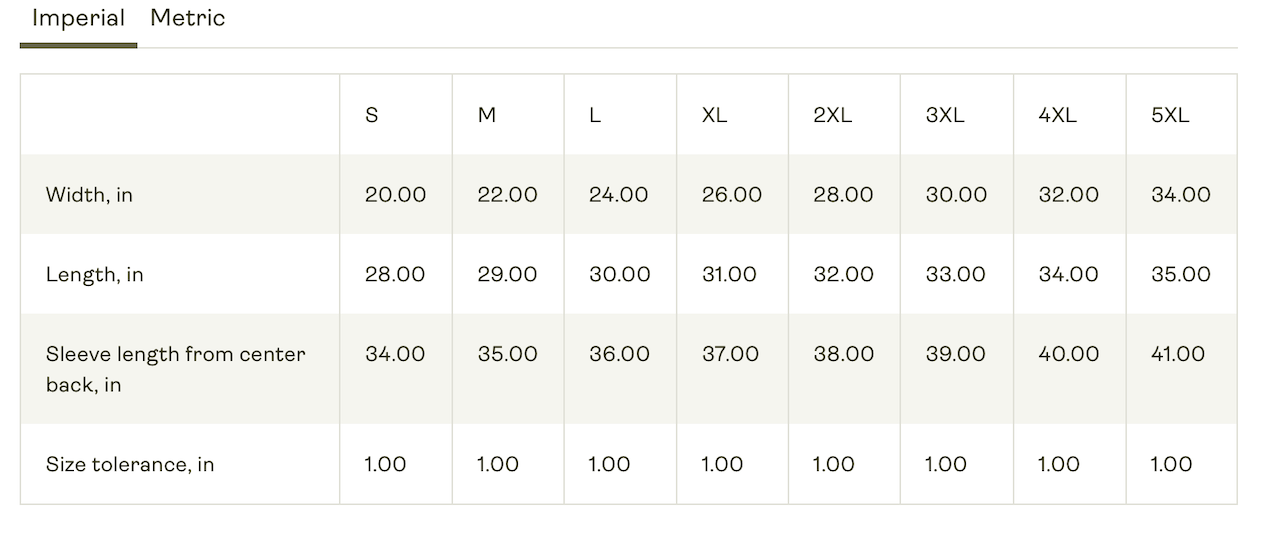Screen dimensions: 1264x548
Task: Click the 'Size tolerance, in' row label
Action: (130, 464)
